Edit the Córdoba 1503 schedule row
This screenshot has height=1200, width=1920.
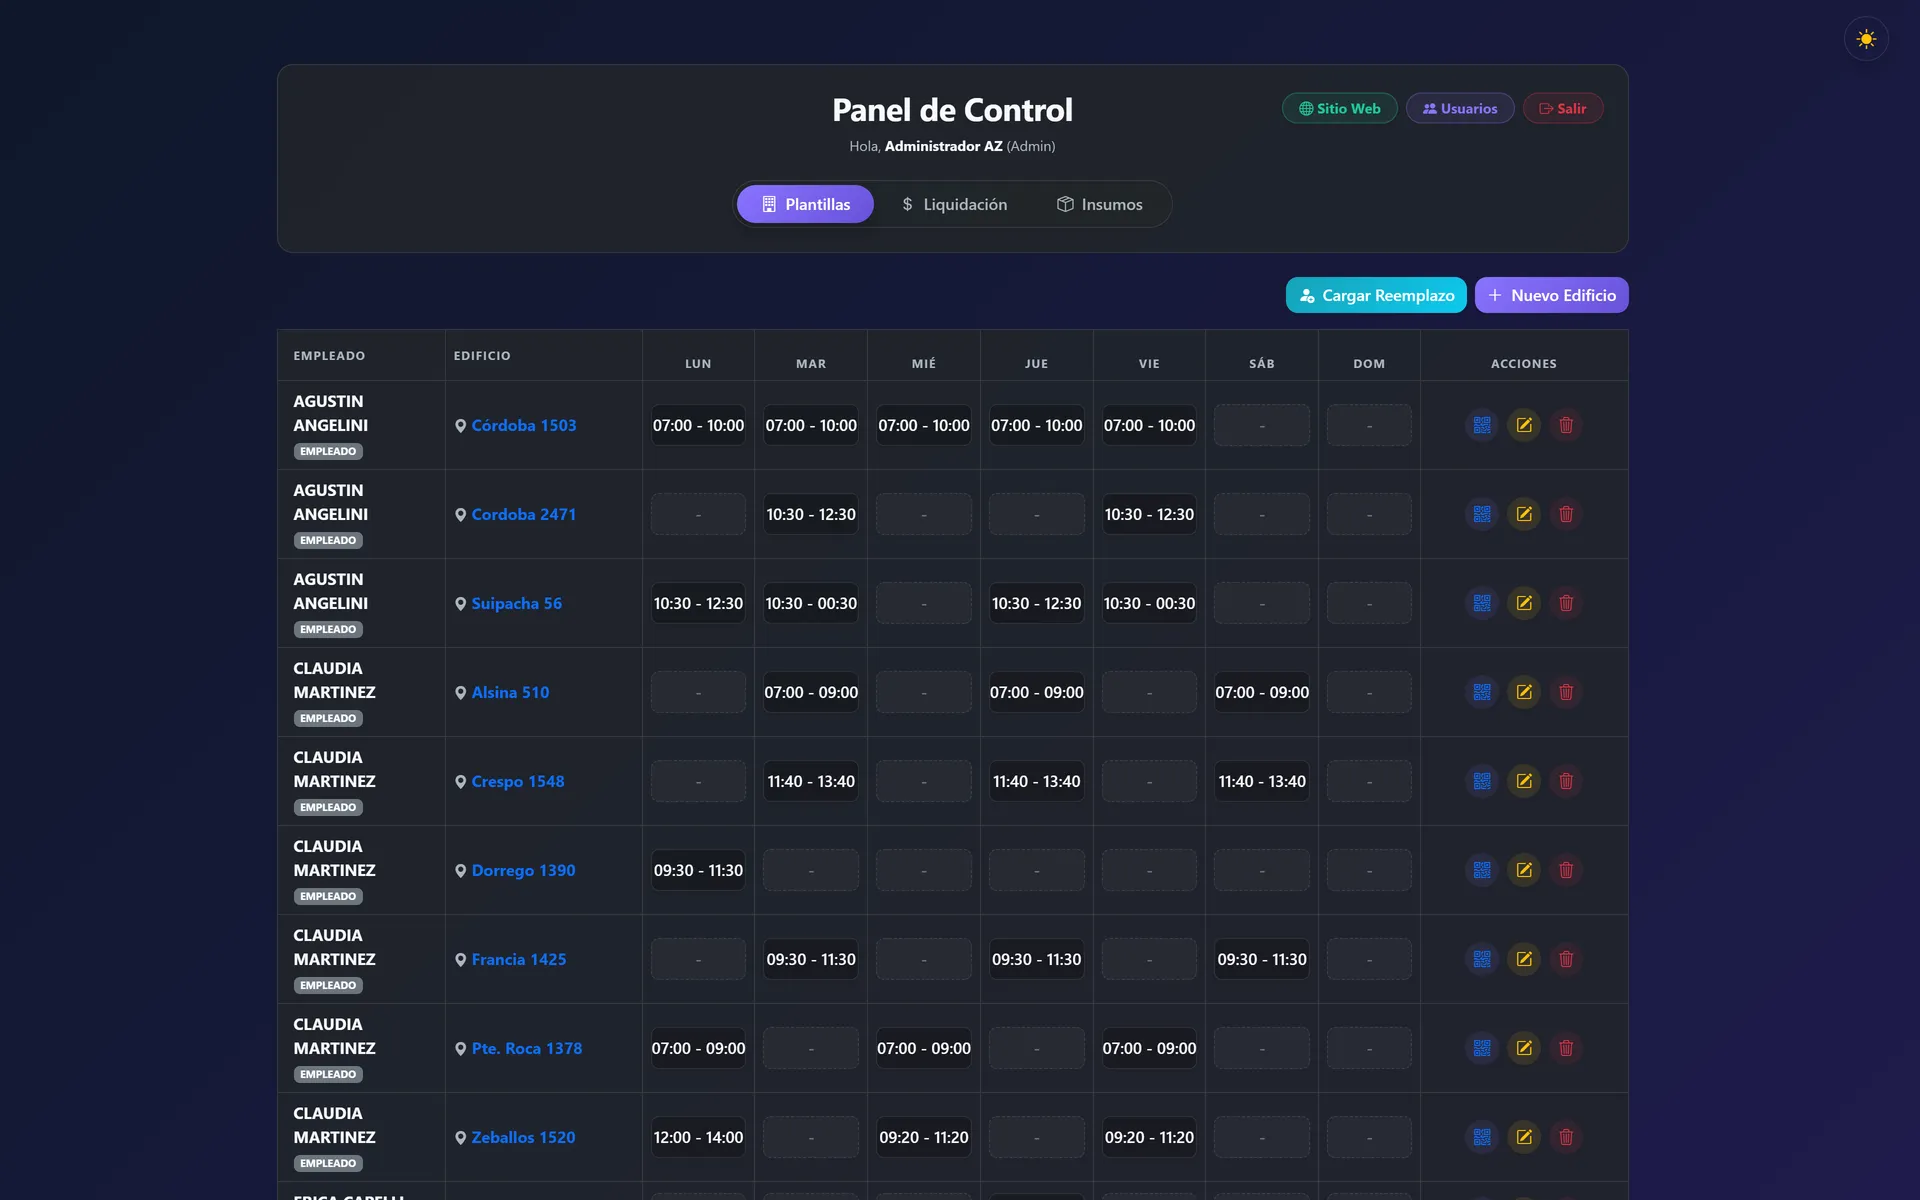[x=1524, y=425]
